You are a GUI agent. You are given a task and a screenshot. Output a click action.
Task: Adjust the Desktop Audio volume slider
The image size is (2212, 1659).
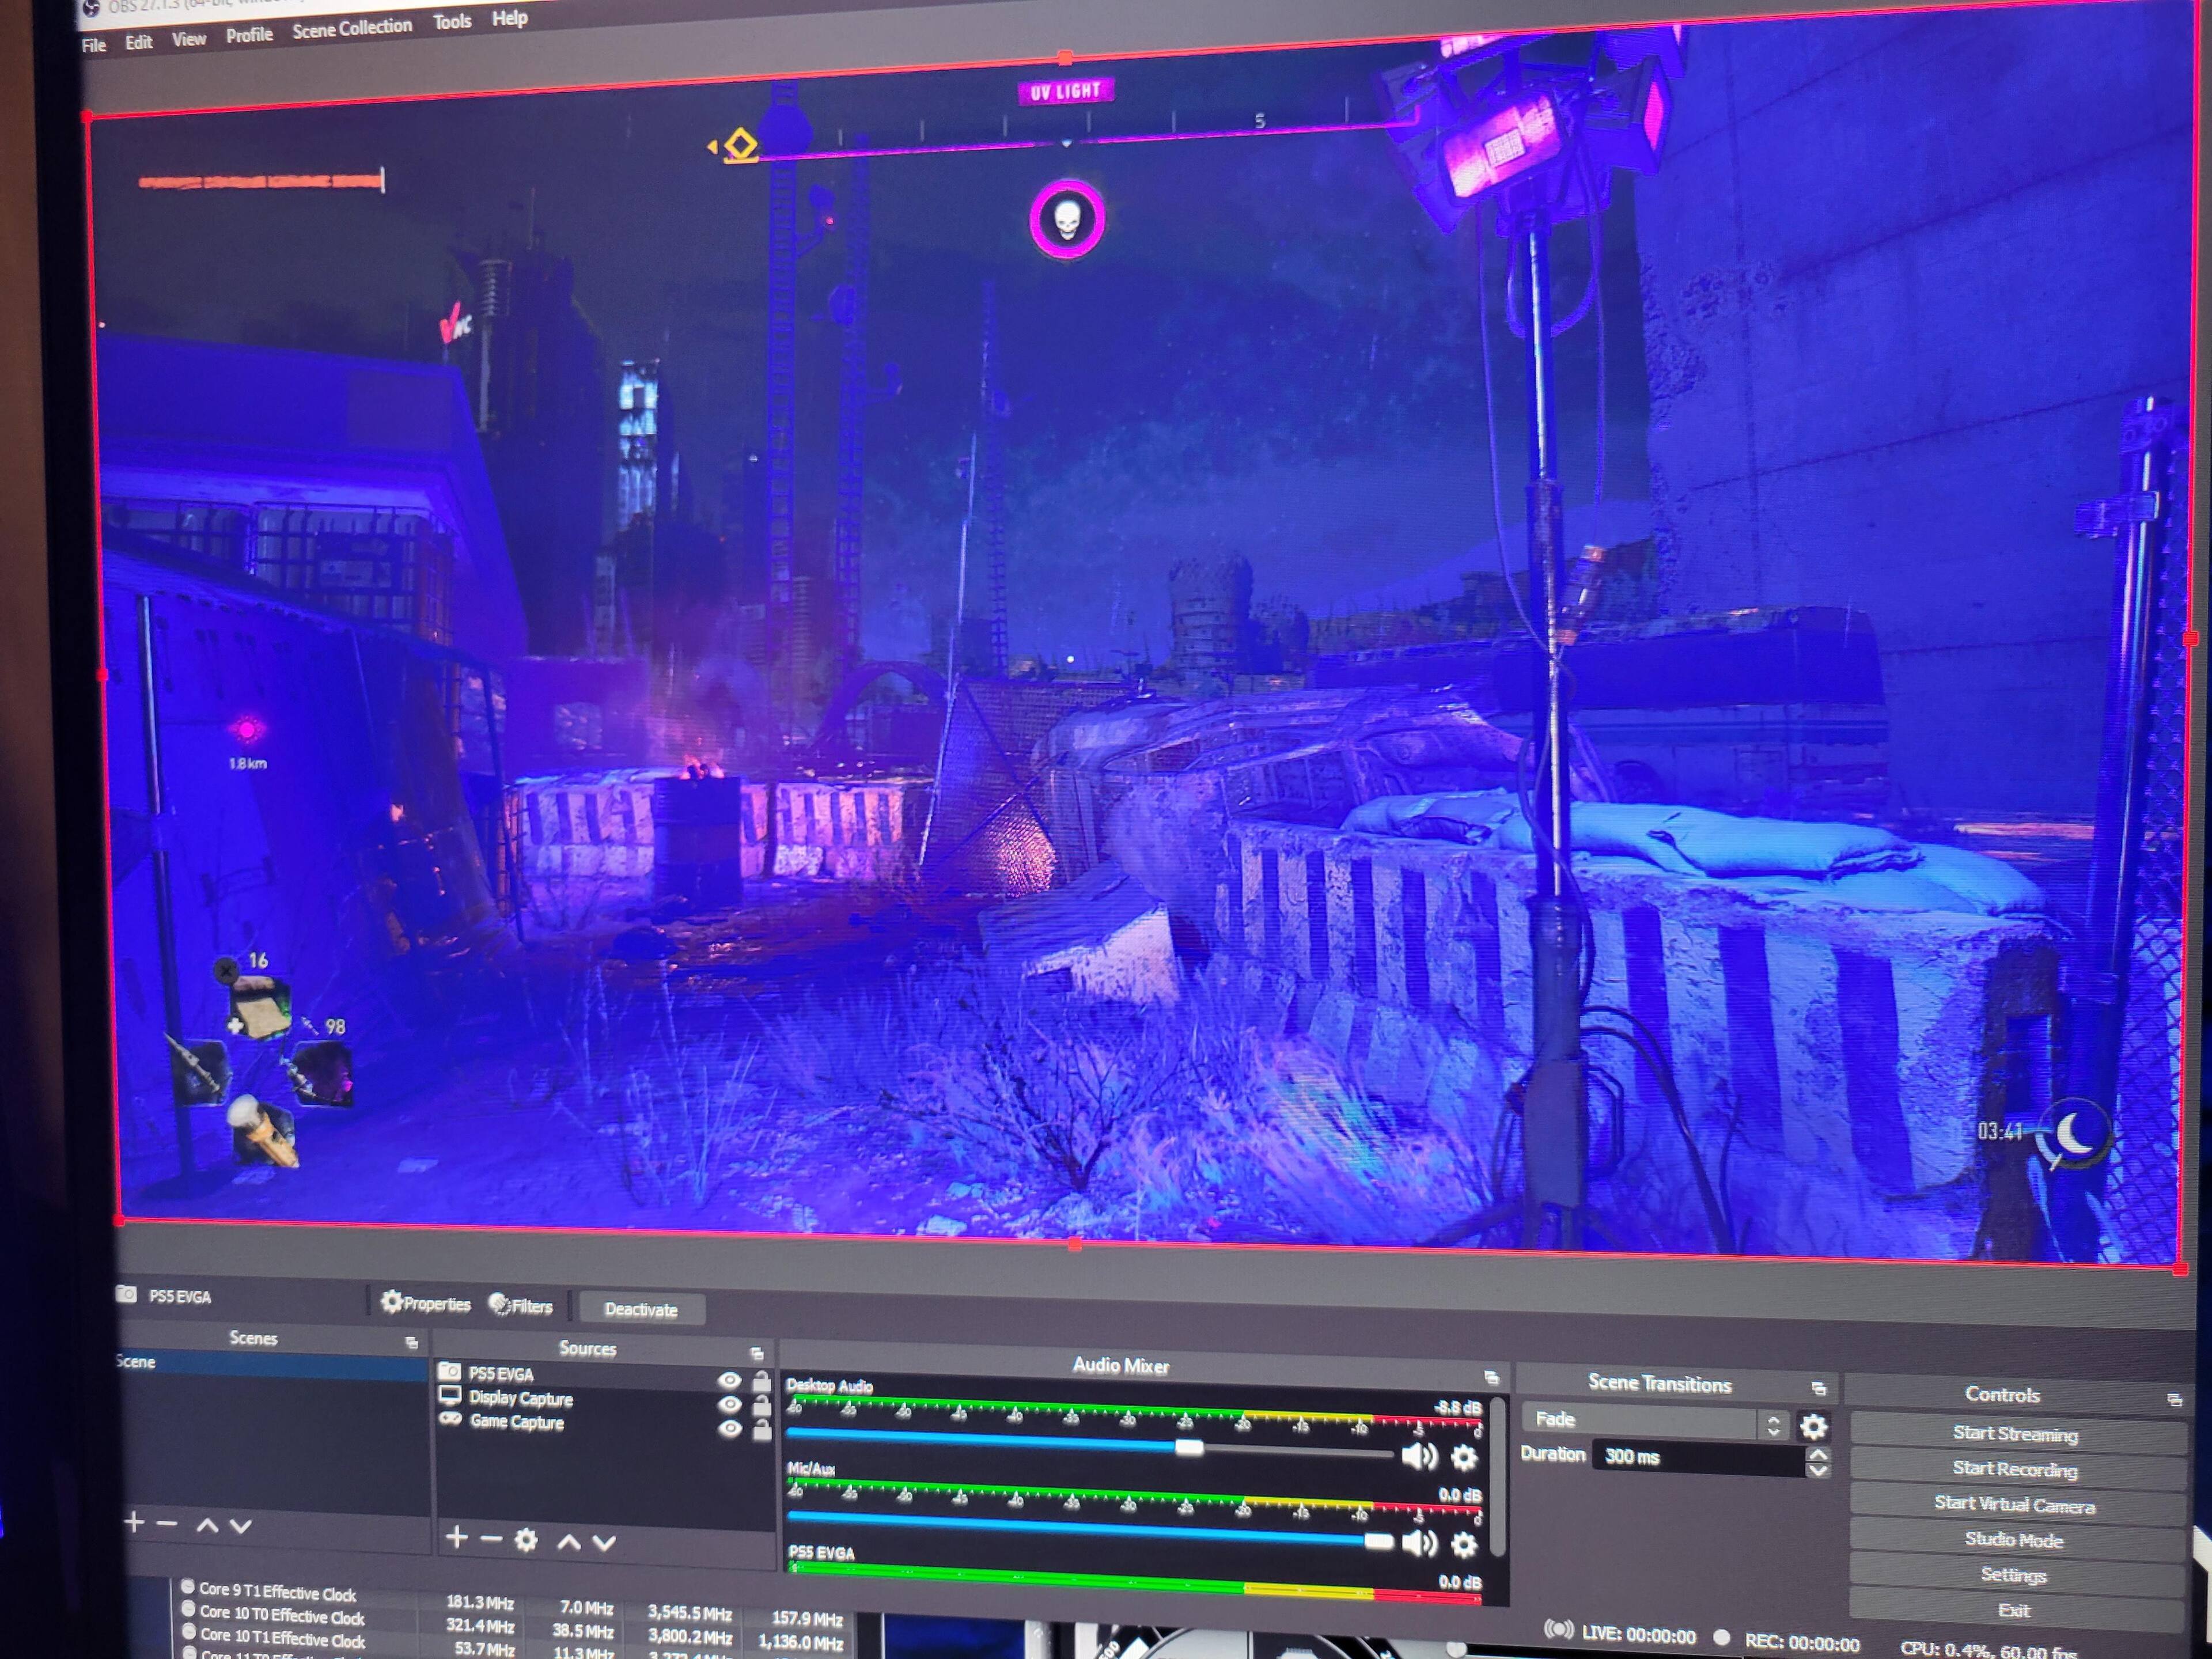coord(1188,1447)
